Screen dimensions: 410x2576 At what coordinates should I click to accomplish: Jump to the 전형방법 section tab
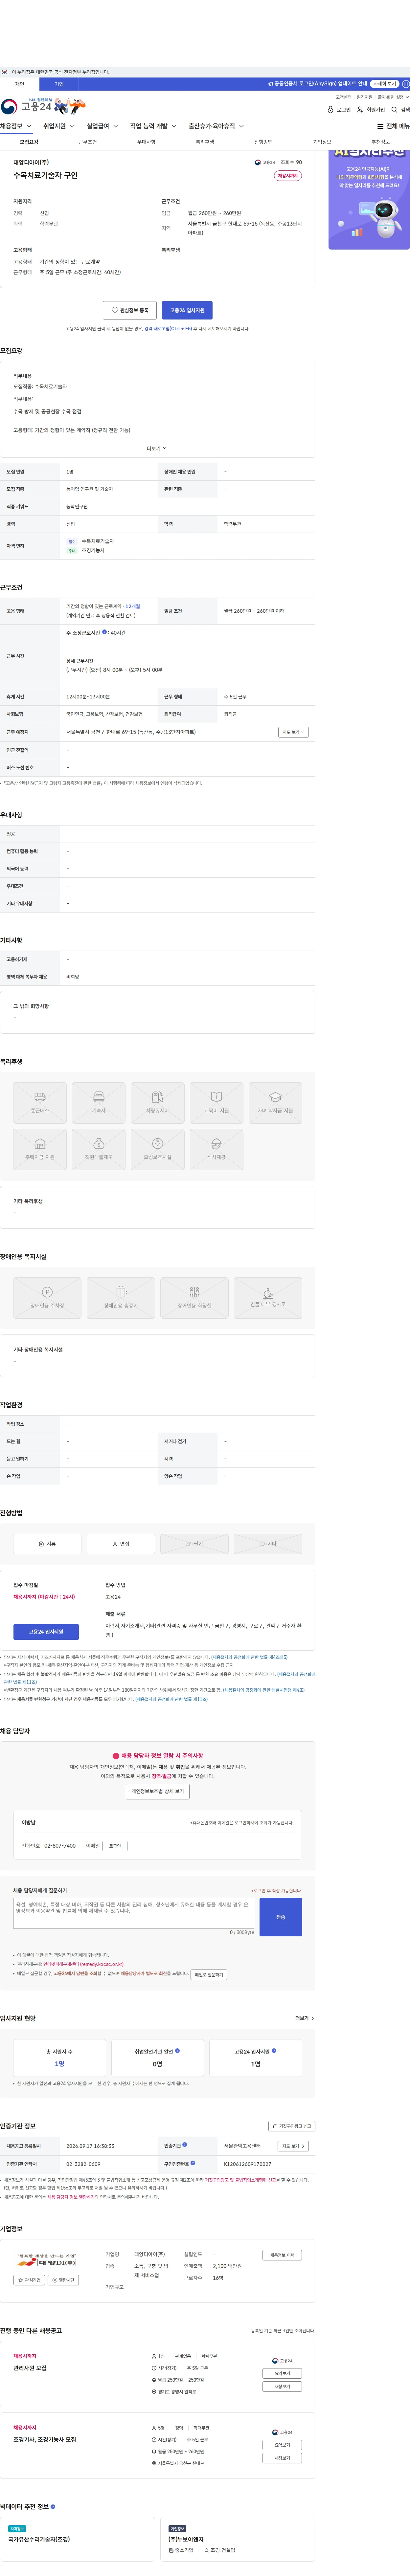tap(263, 142)
